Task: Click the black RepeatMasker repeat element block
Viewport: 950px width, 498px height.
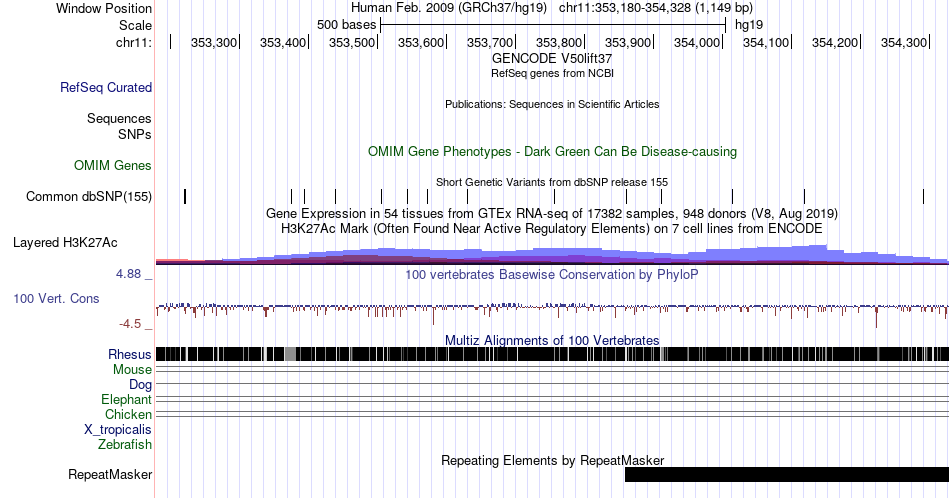Action: [786, 474]
